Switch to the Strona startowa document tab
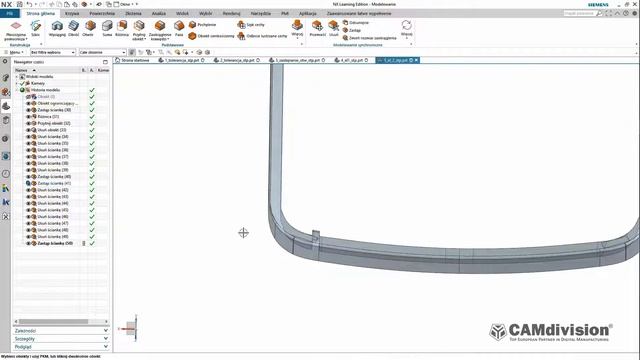The height and width of the screenshot is (360, 640). (x=132, y=60)
